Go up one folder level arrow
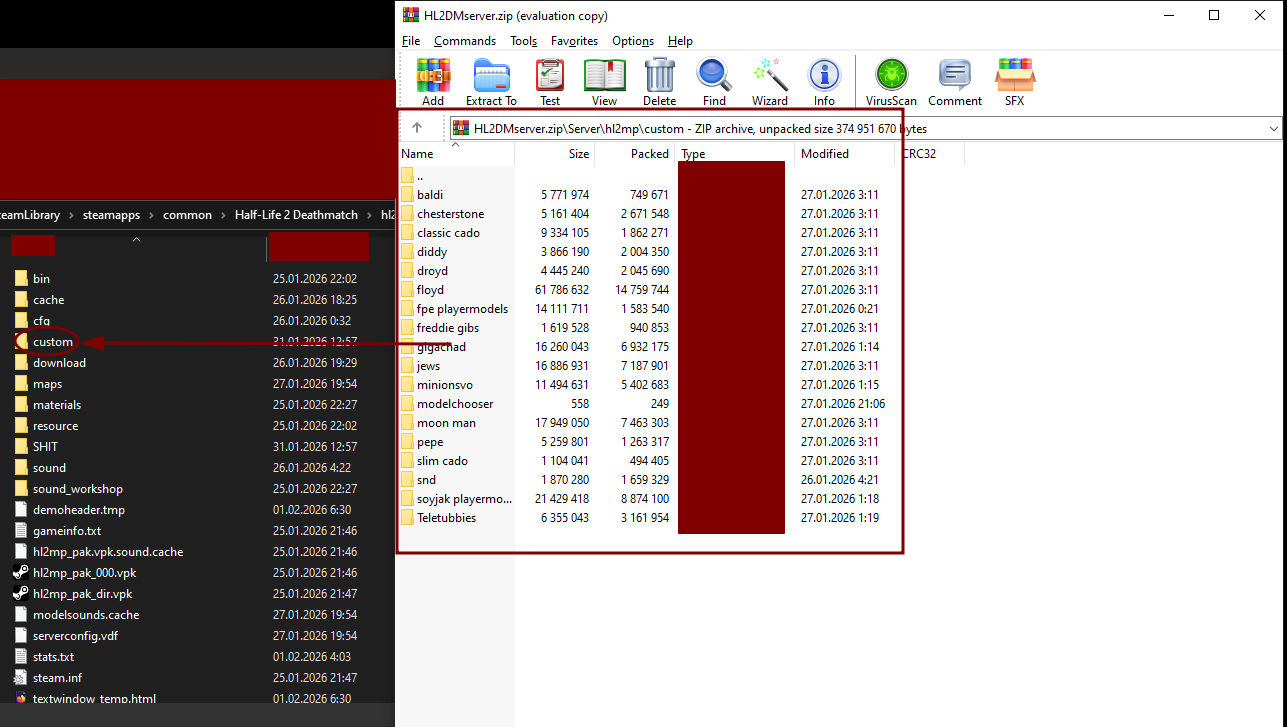The height and width of the screenshot is (727, 1287). point(417,128)
